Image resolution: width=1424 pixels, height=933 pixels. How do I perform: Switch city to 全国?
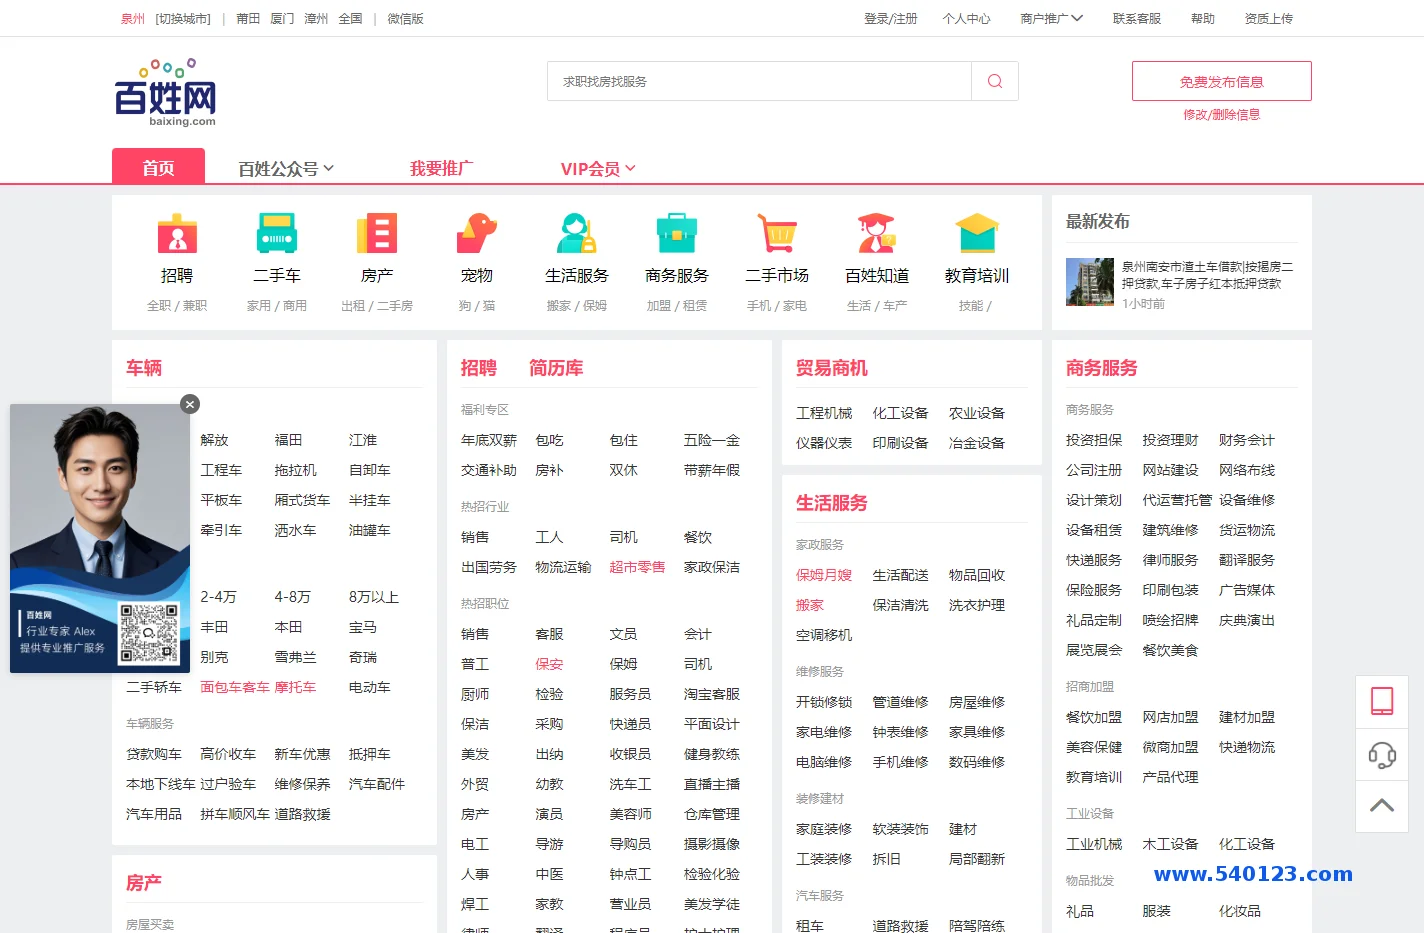tap(350, 18)
